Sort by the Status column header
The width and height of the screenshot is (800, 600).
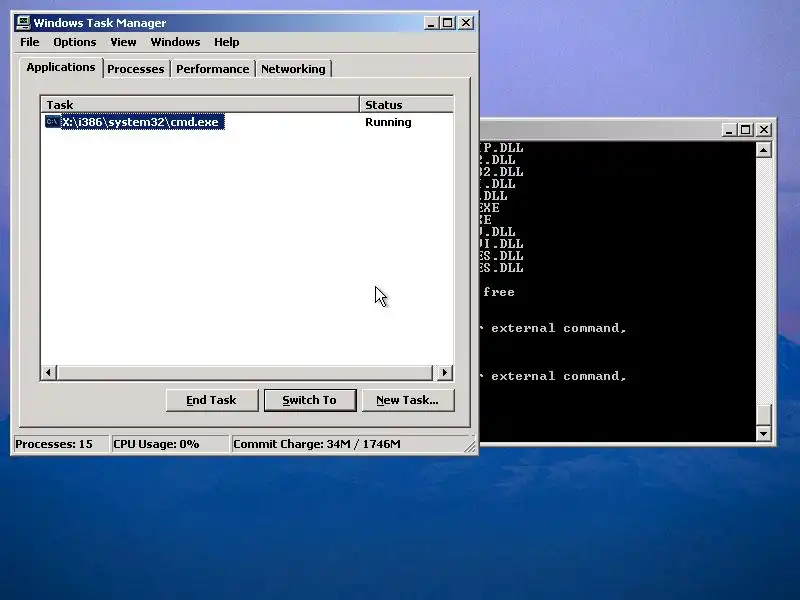[x=407, y=105]
